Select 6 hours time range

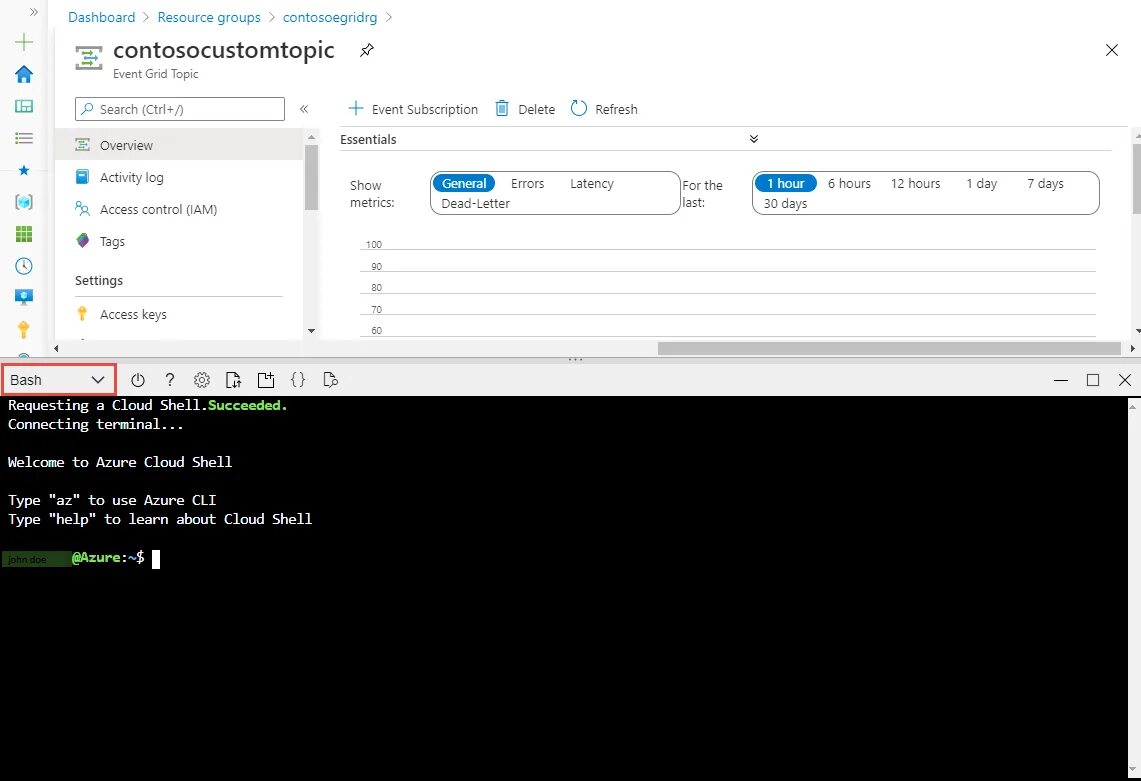click(849, 183)
